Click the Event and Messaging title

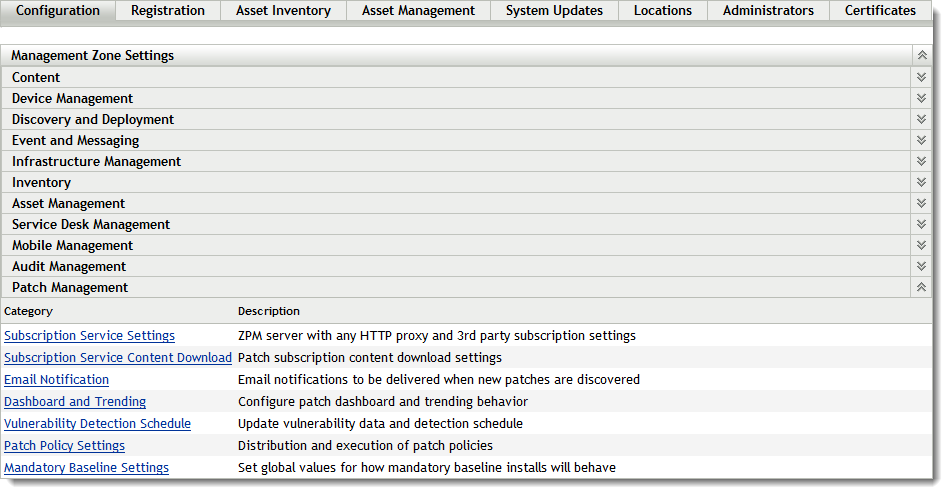tap(76, 140)
